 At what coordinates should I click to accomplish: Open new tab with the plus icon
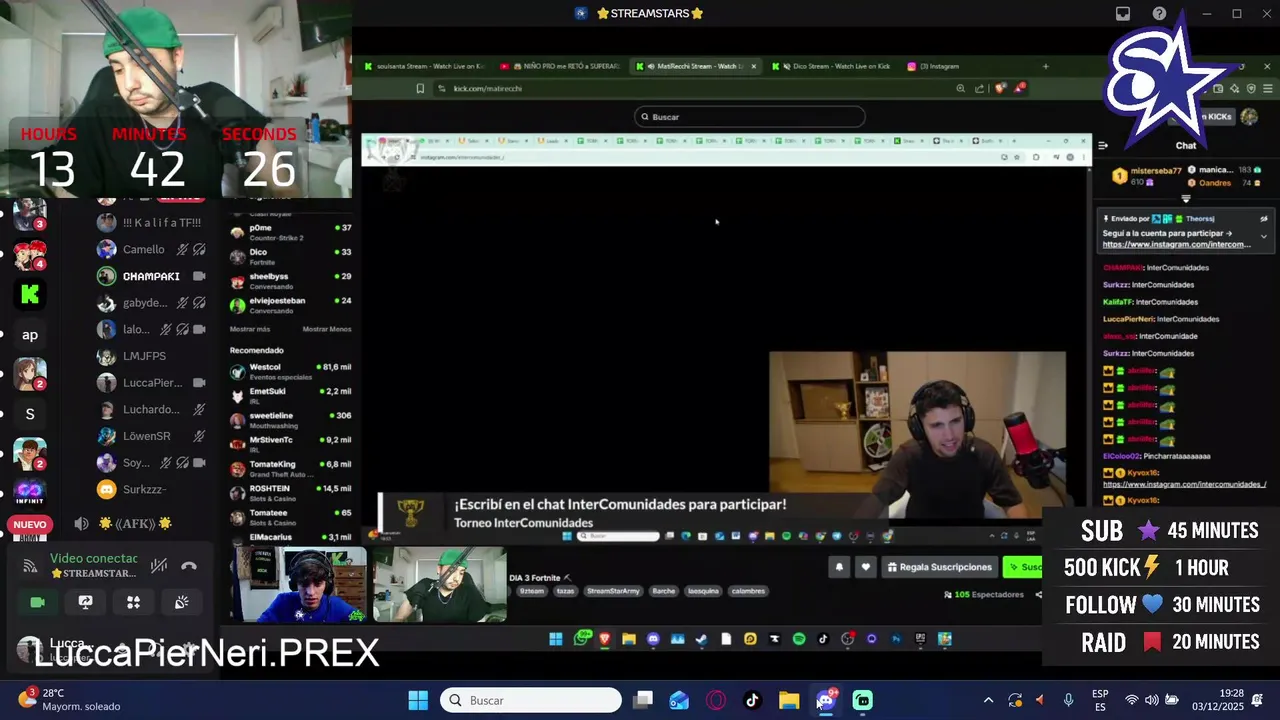[1045, 66]
